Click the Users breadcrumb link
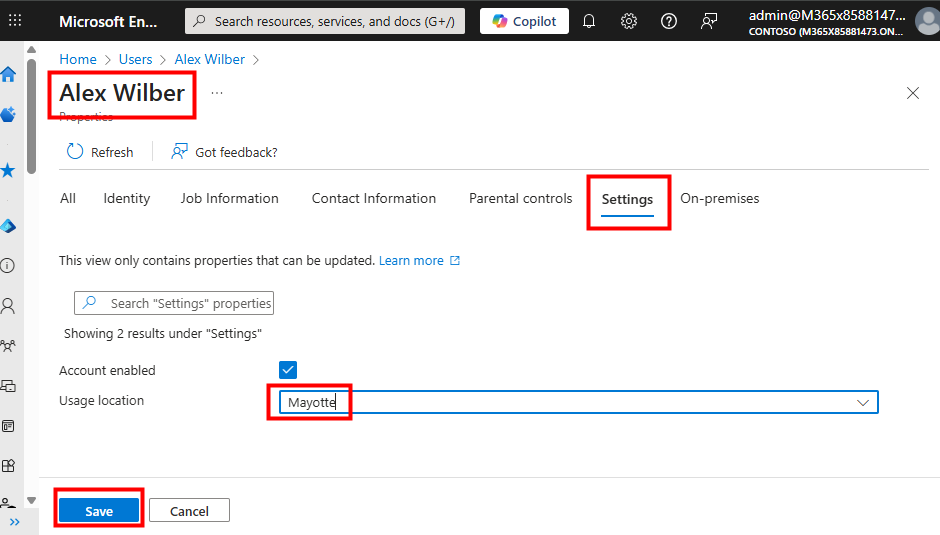 click(136, 59)
